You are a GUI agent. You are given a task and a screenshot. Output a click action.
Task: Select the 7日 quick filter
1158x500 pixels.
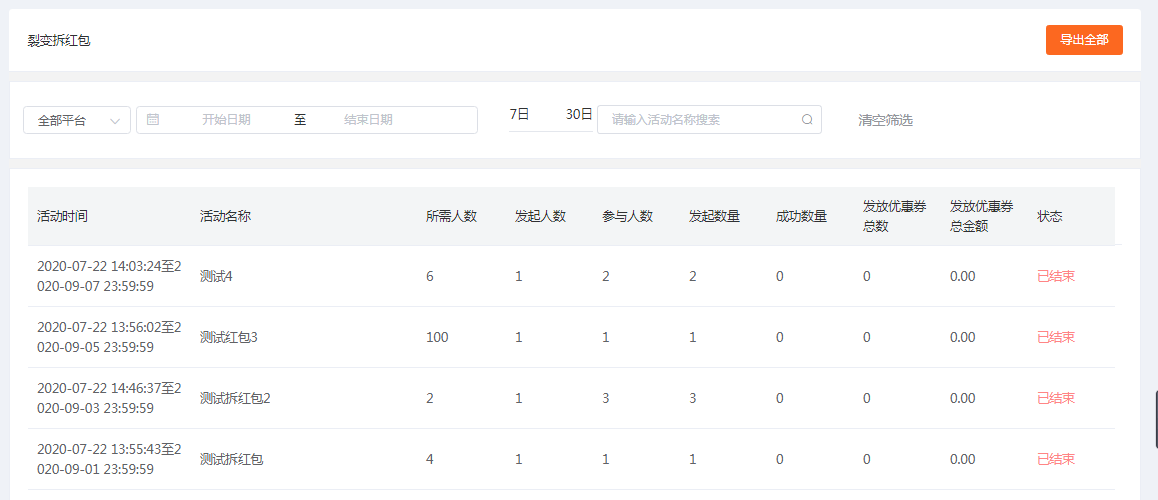pyautogui.click(x=519, y=114)
